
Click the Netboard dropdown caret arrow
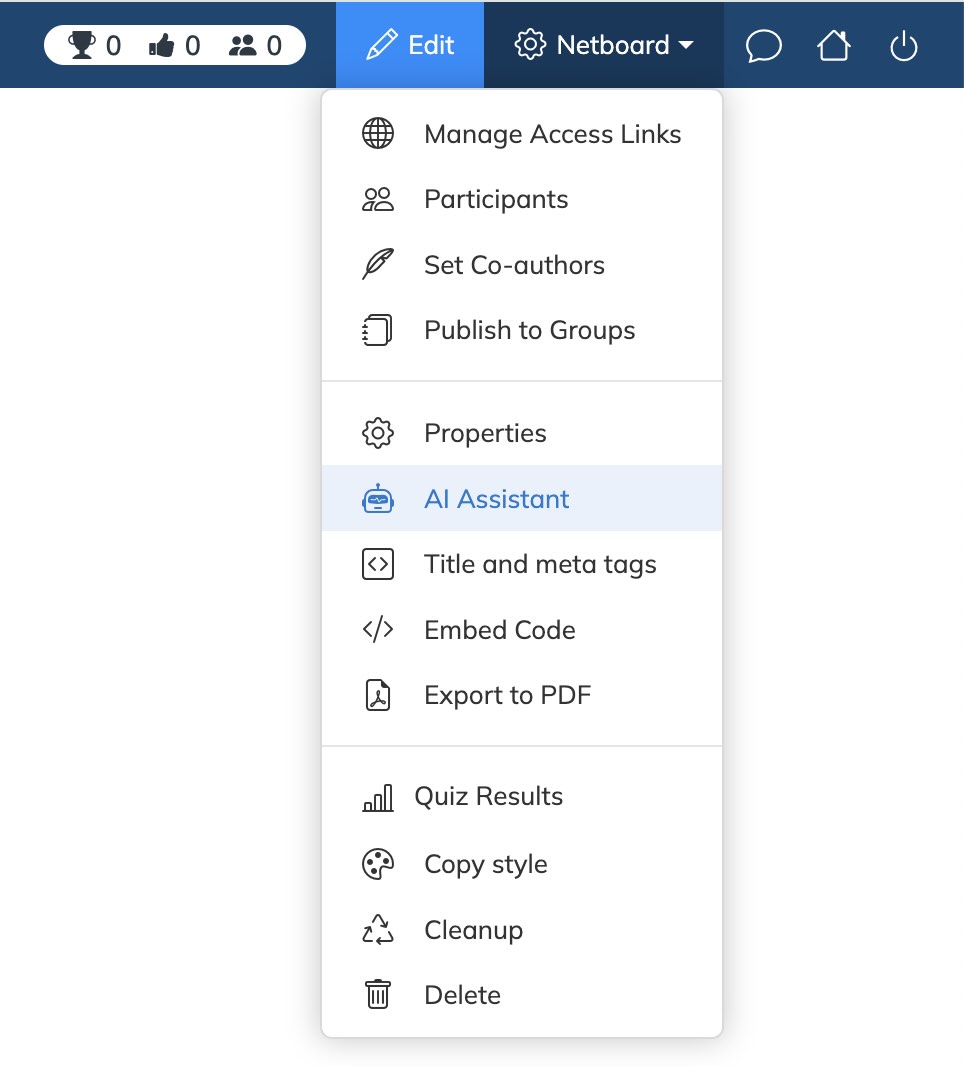(x=686, y=46)
